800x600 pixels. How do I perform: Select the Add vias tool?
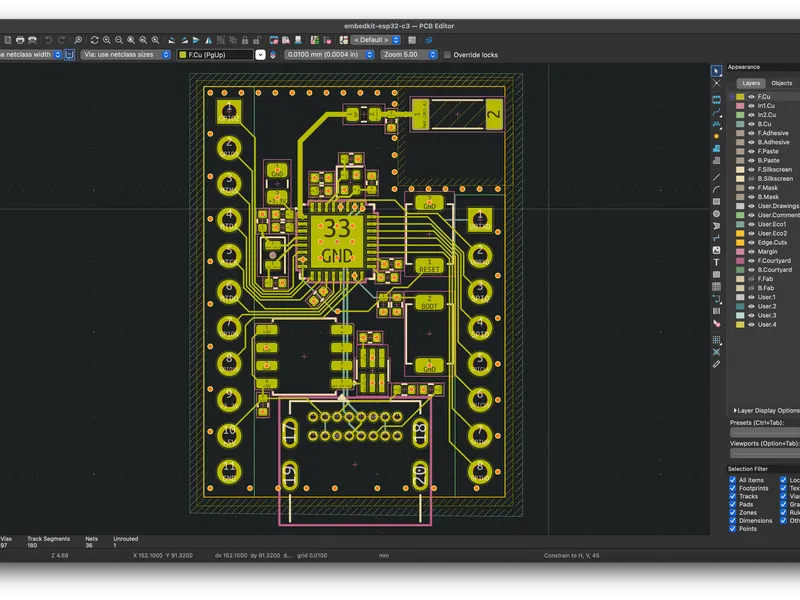[716, 136]
